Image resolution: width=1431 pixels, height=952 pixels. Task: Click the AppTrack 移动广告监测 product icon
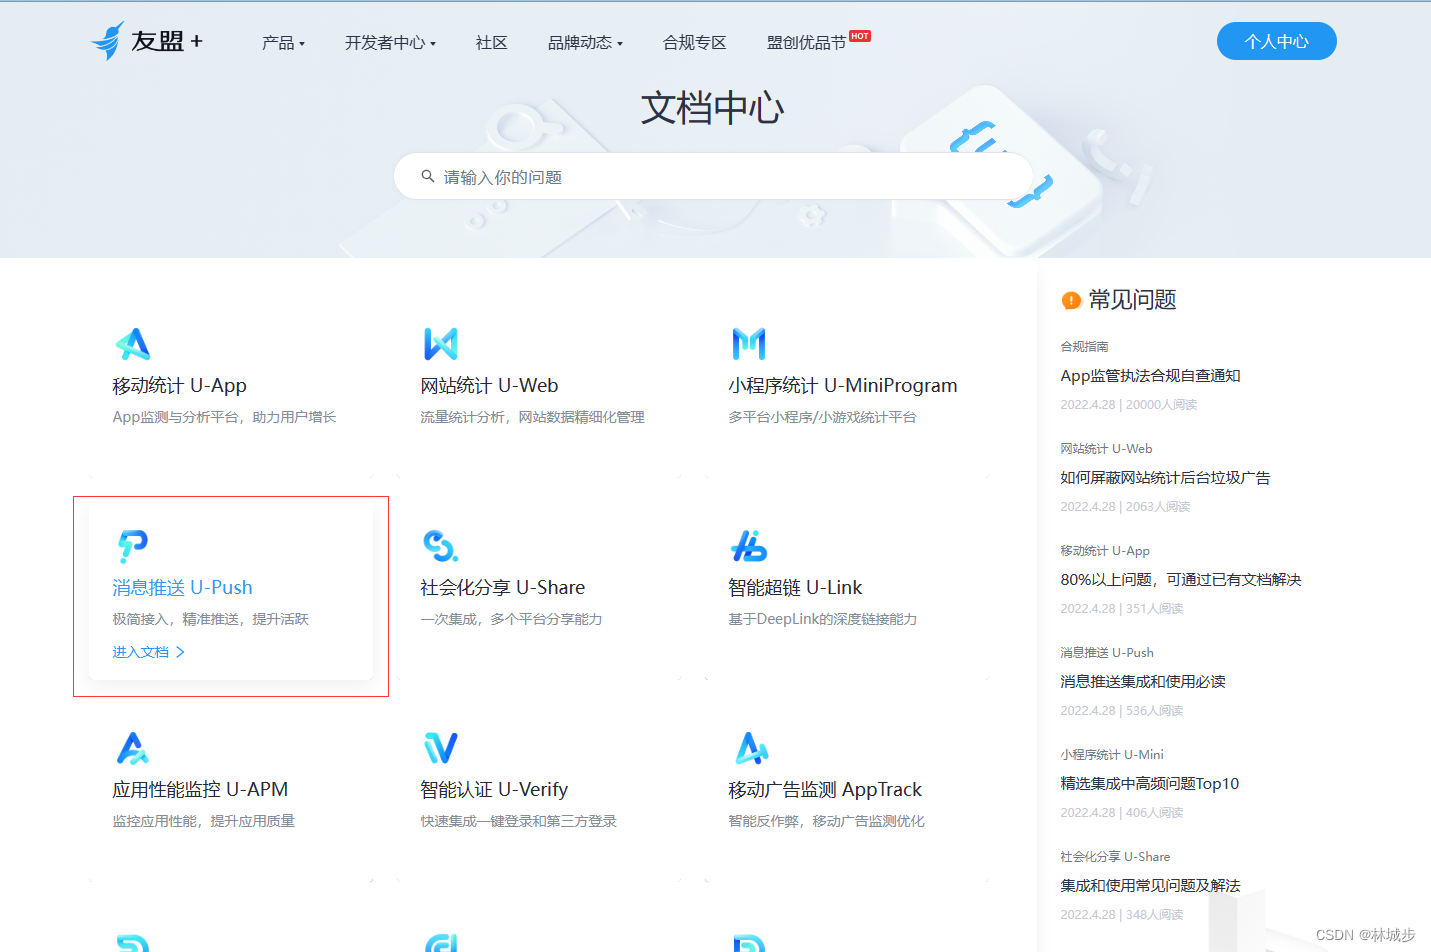pos(752,748)
